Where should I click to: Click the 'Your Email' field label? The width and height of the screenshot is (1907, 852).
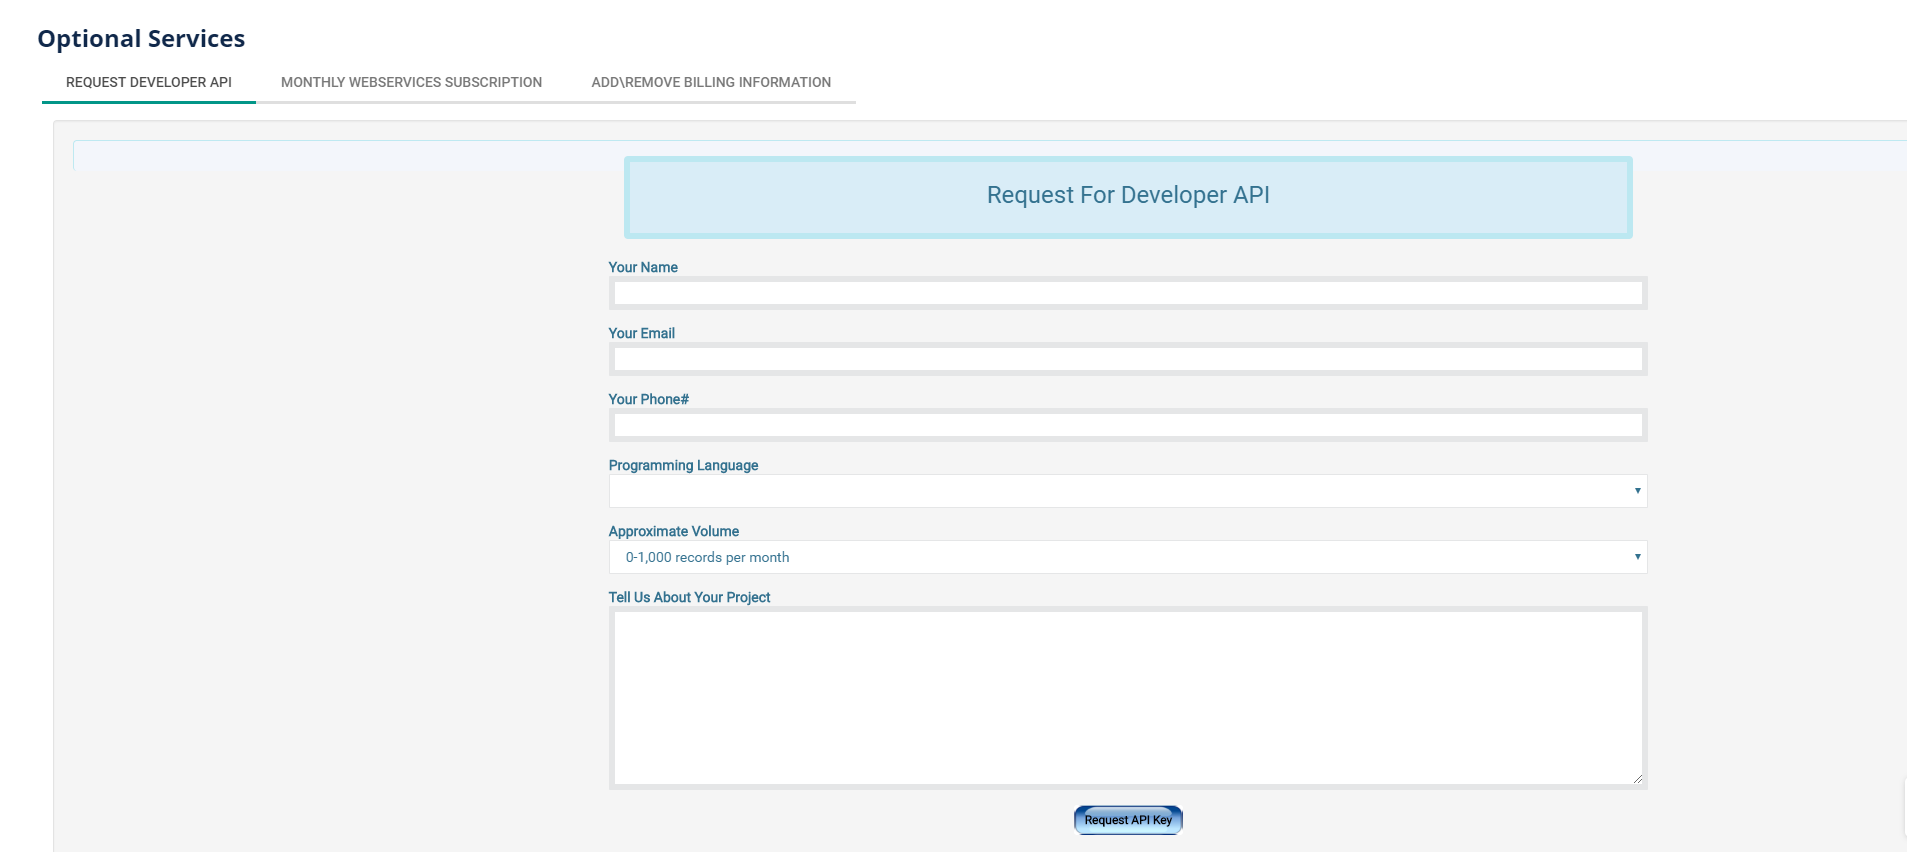[641, 333]
